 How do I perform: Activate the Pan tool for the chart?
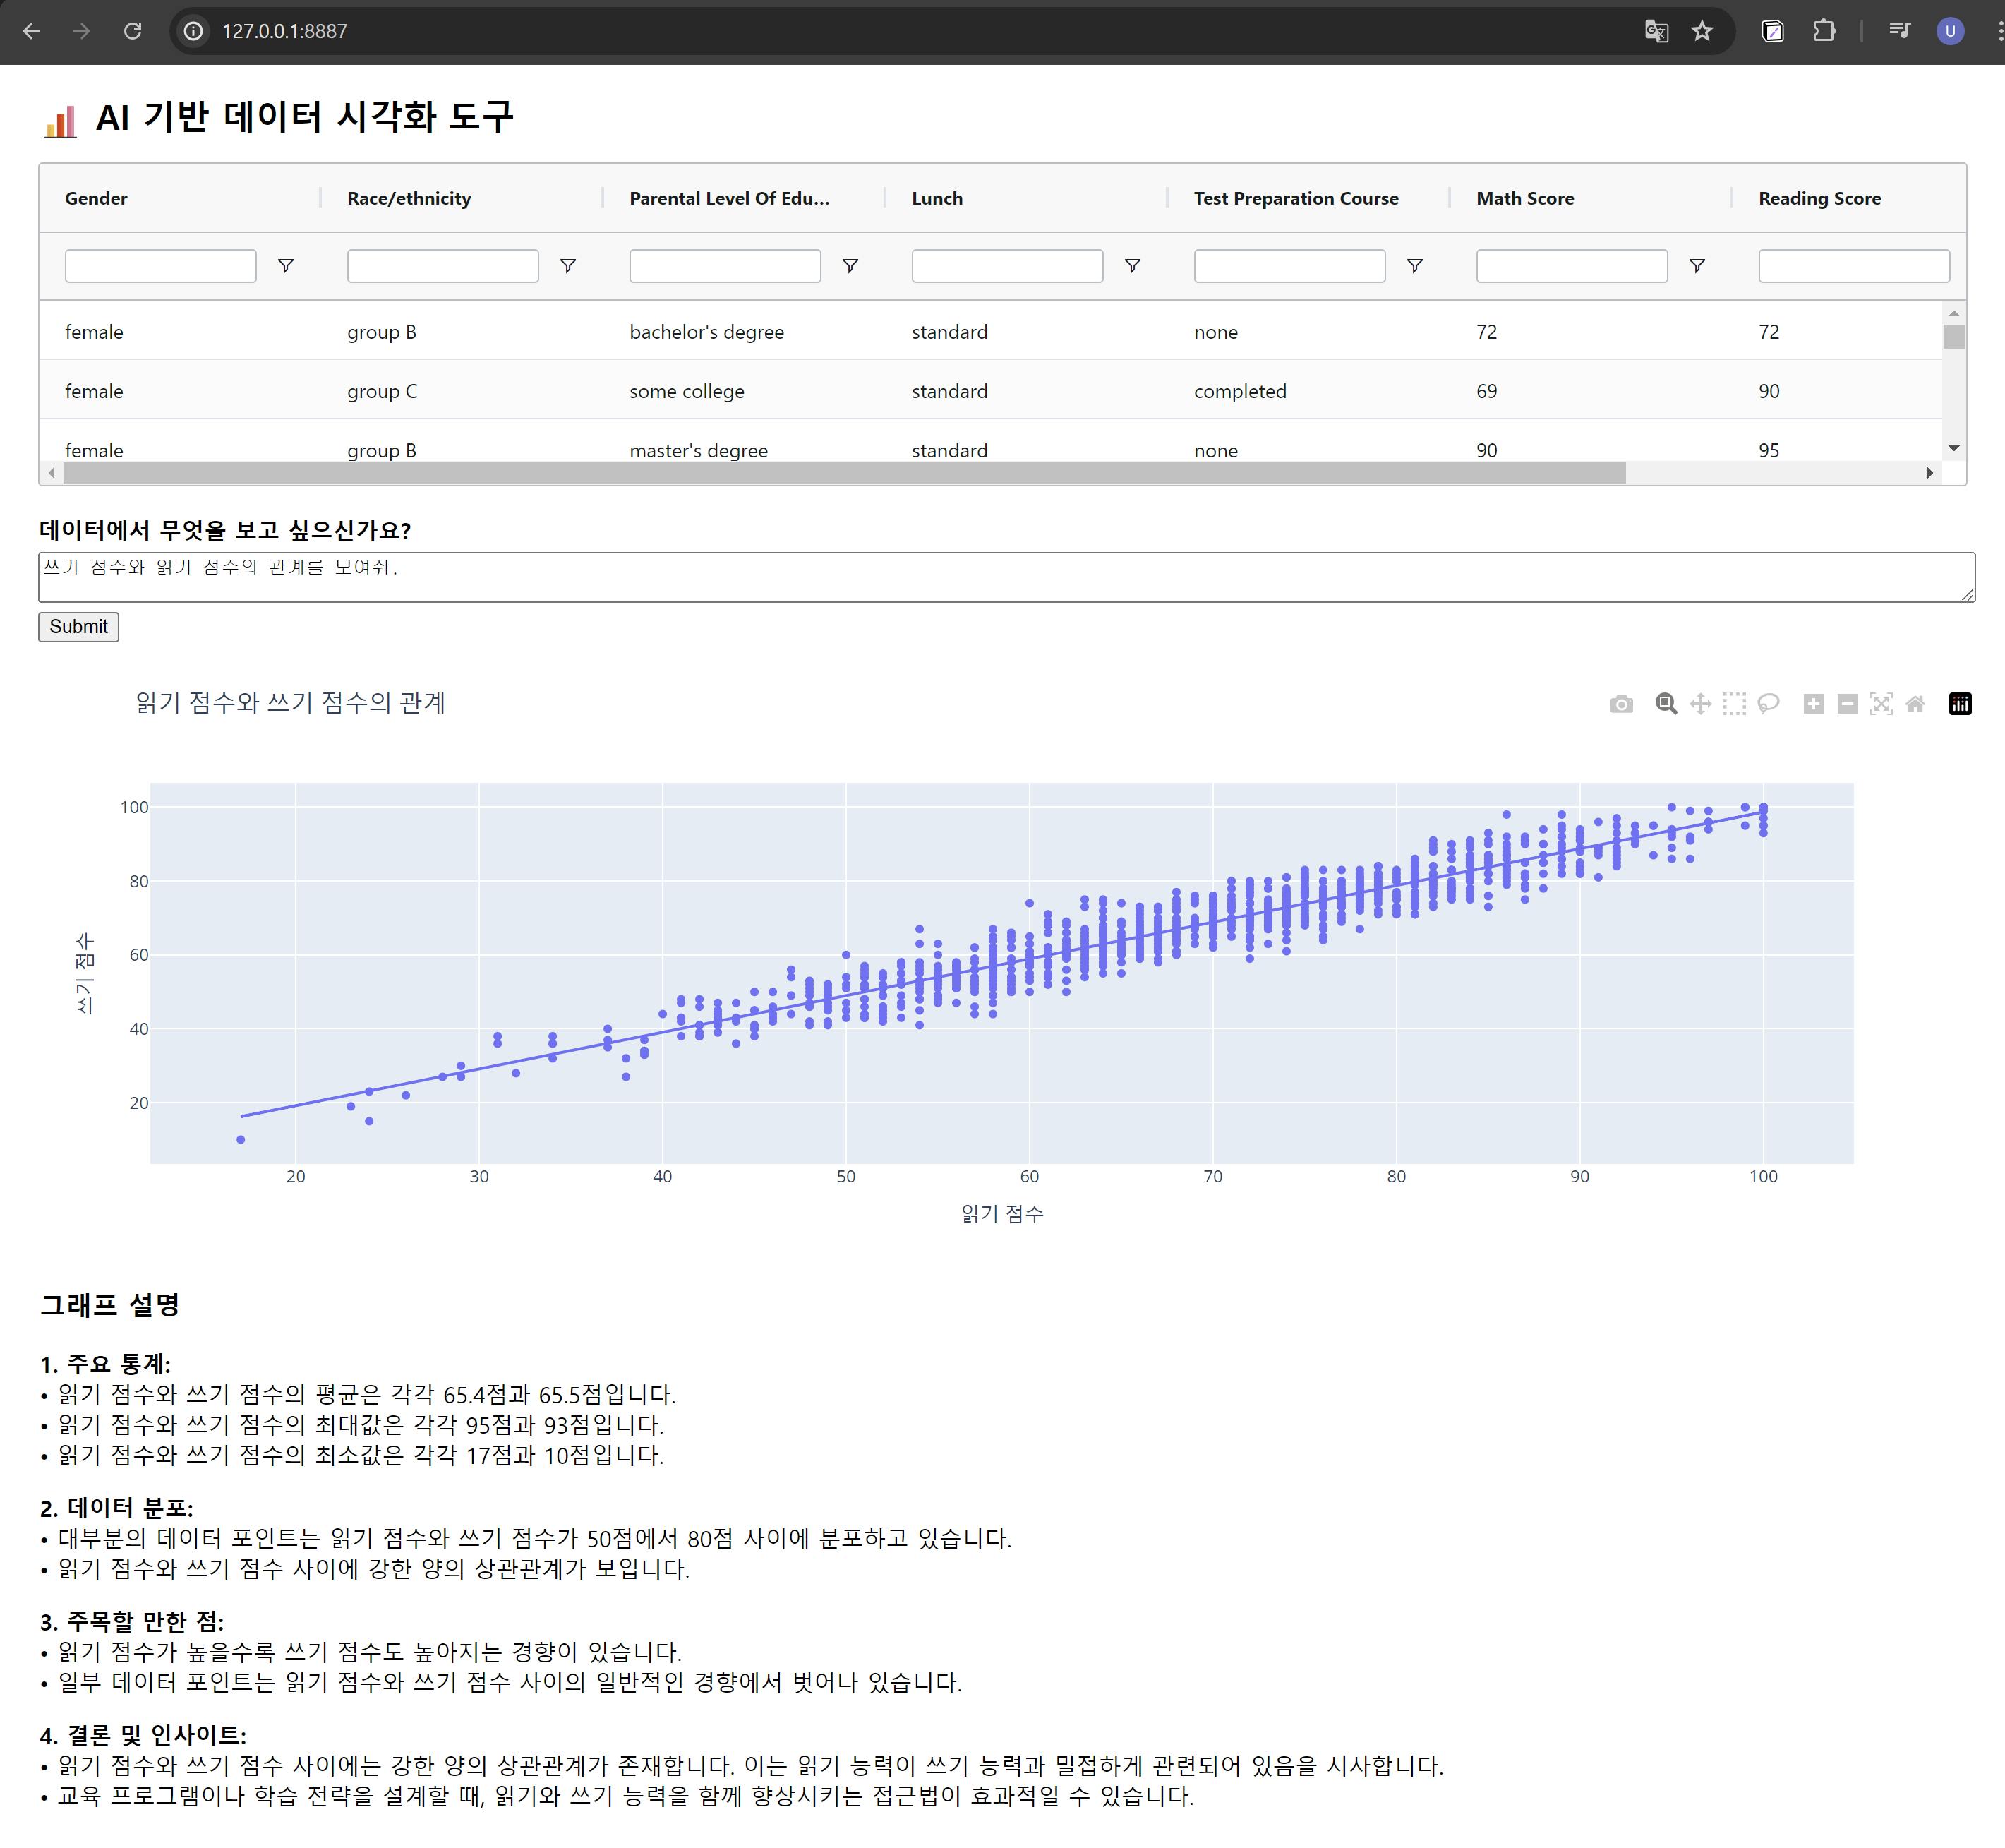[x=1700, y=704]
